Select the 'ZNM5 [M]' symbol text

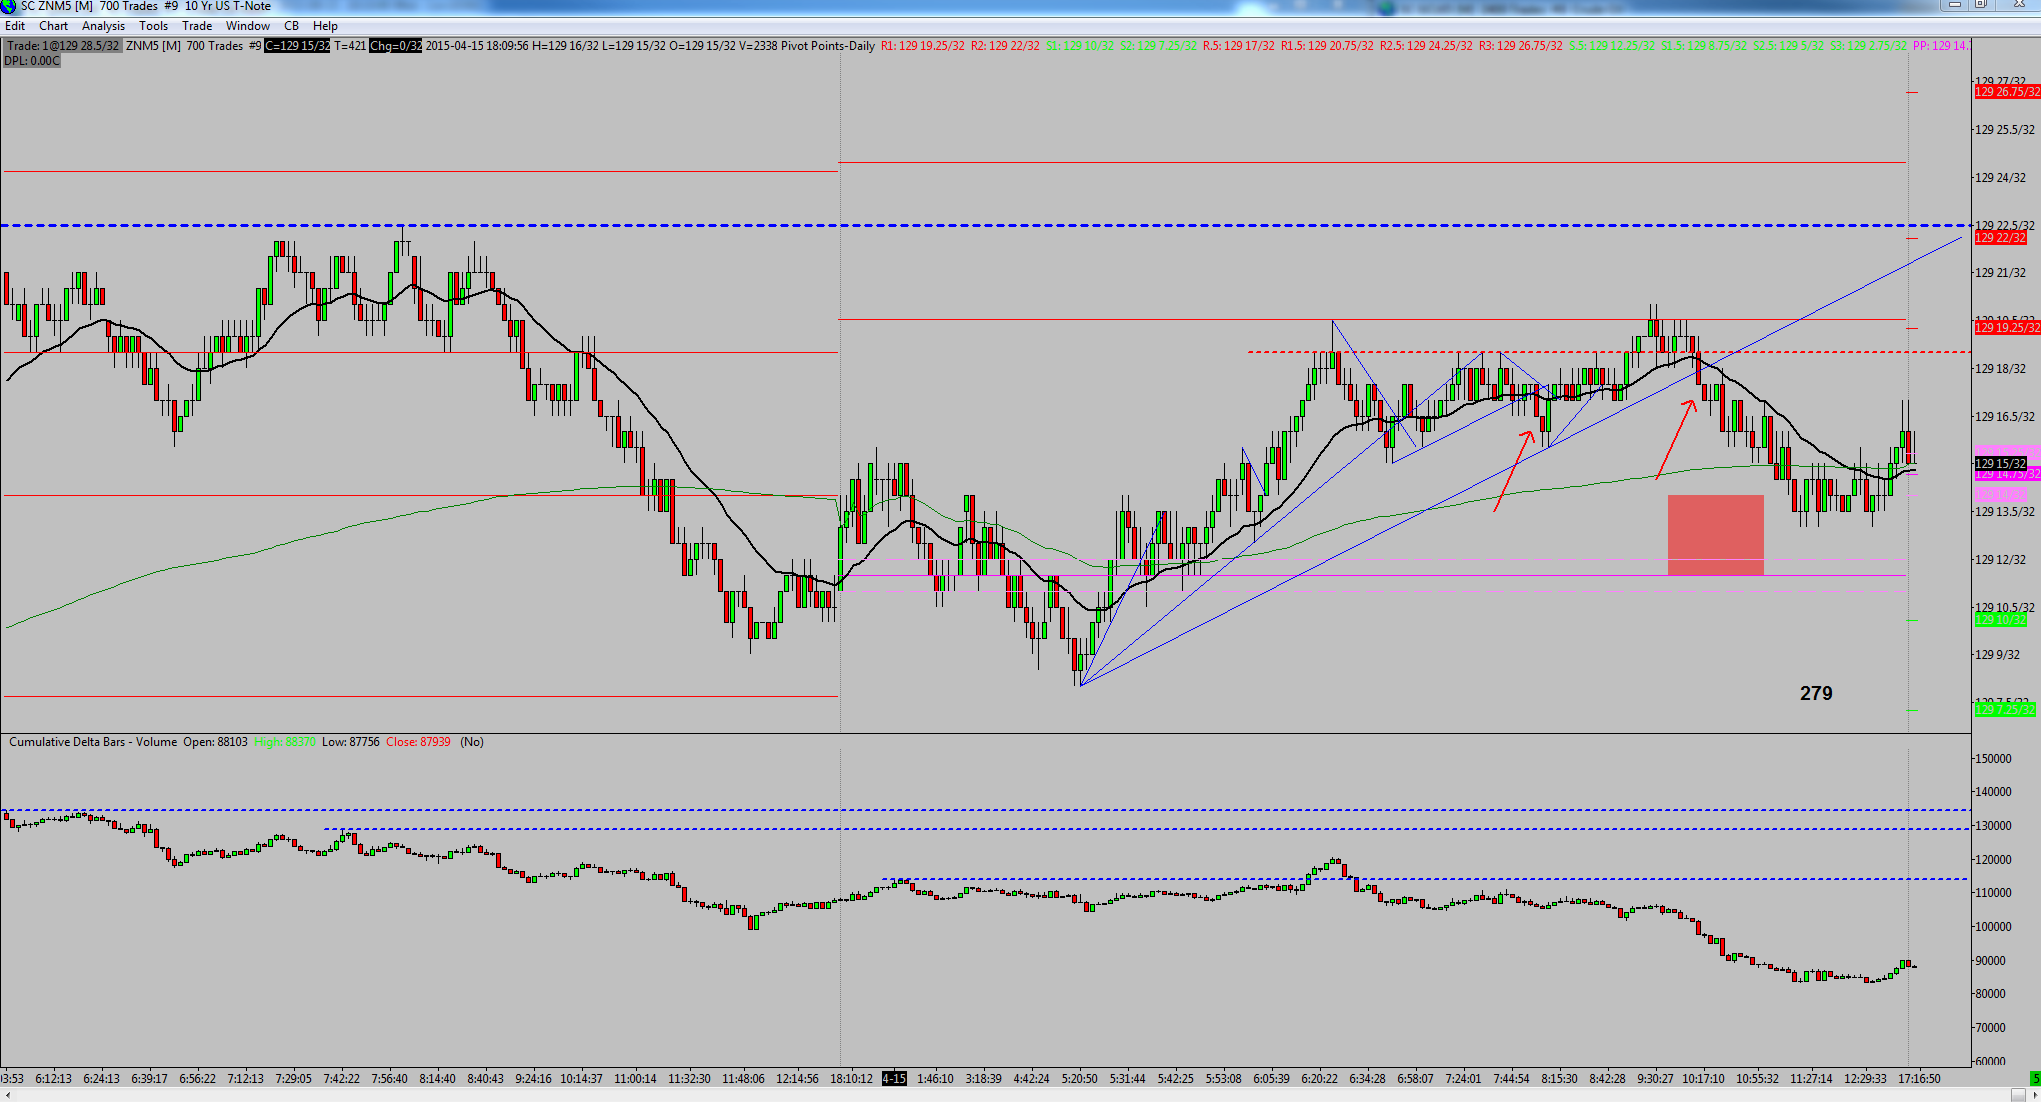(154, 46)
